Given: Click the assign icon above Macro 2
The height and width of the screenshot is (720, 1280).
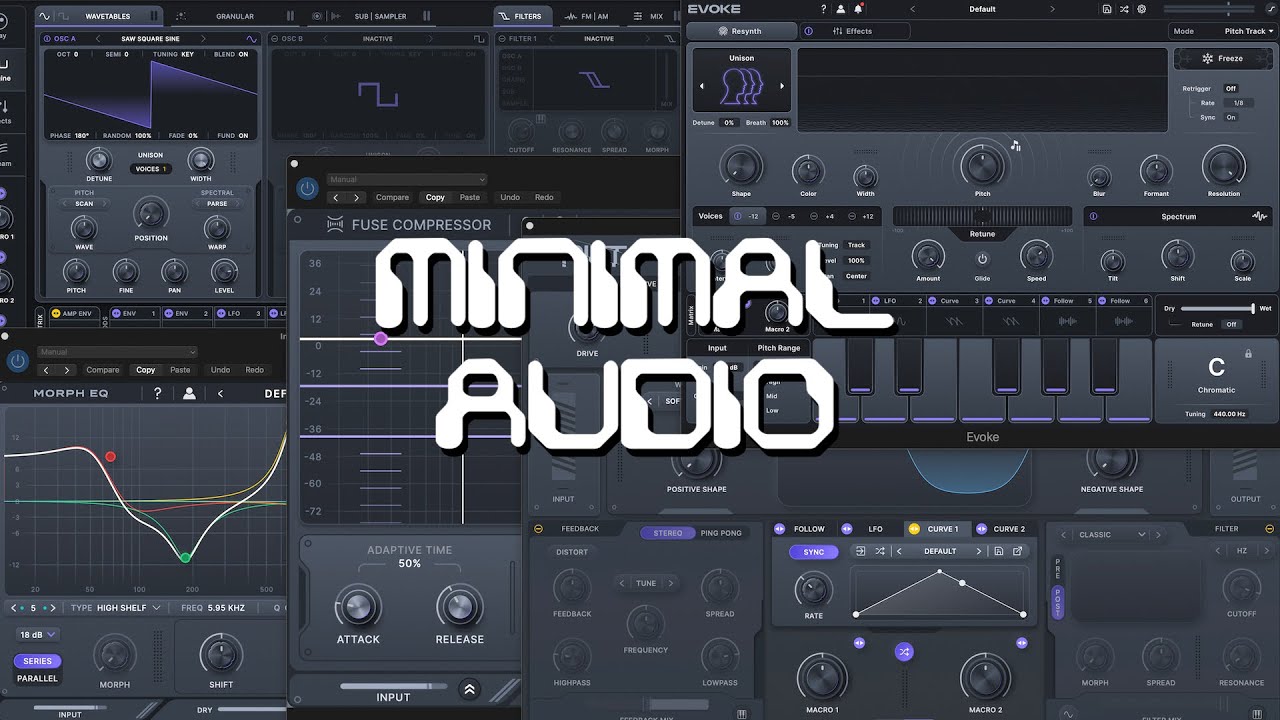Looking at the screenshot, I should click(1021, 643).
